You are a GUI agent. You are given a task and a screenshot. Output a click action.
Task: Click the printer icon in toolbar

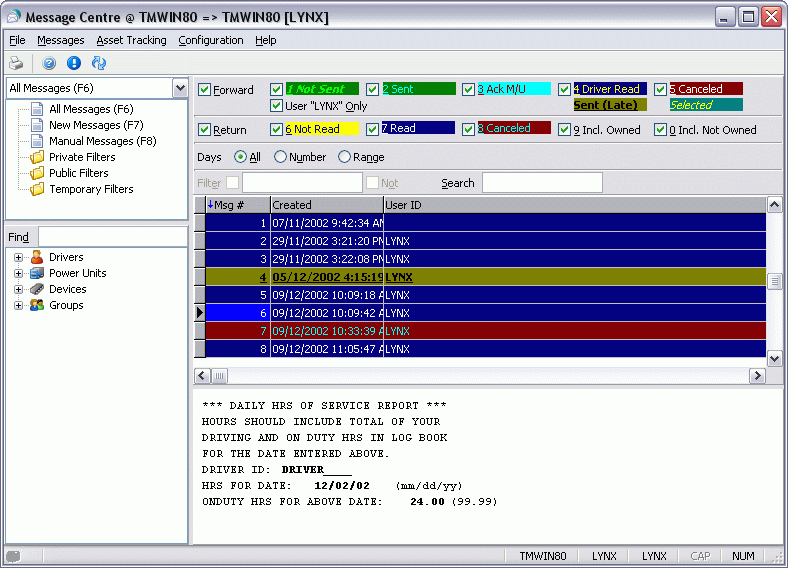[x=16, y=63]
